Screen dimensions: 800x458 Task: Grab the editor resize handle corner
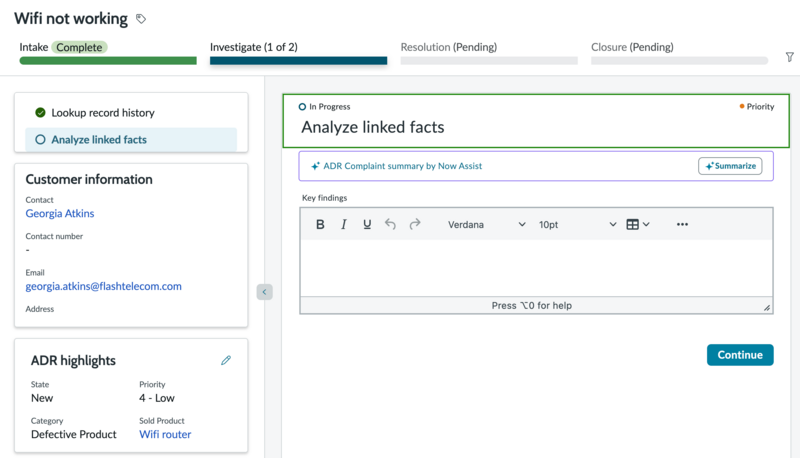pyautogui.click(x=767, y=307)
